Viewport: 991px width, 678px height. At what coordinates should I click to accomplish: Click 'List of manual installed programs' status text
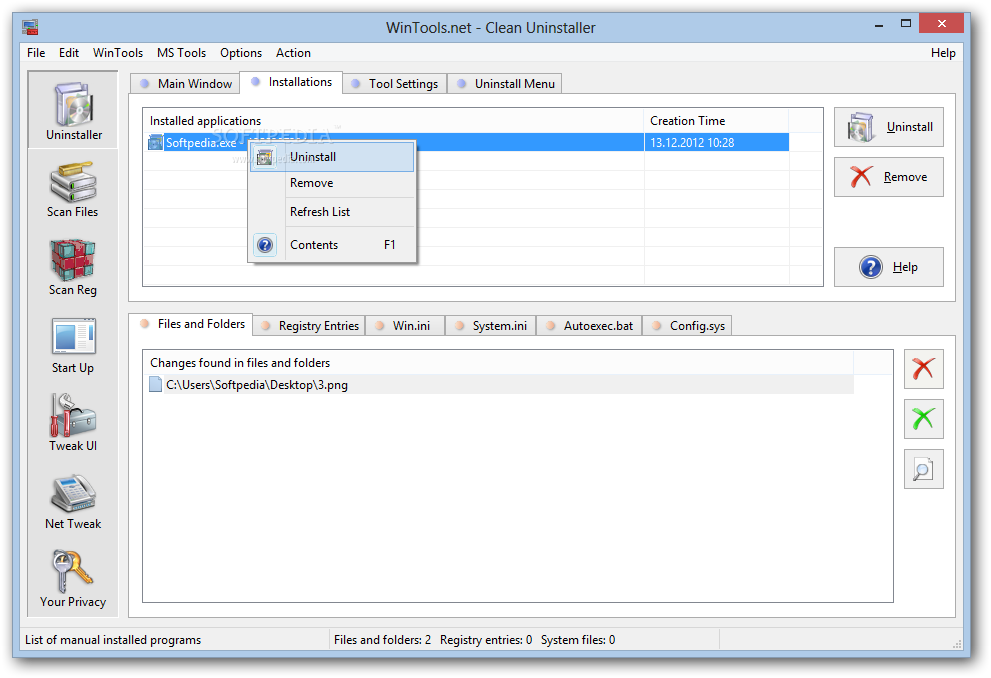click(112, 640)
